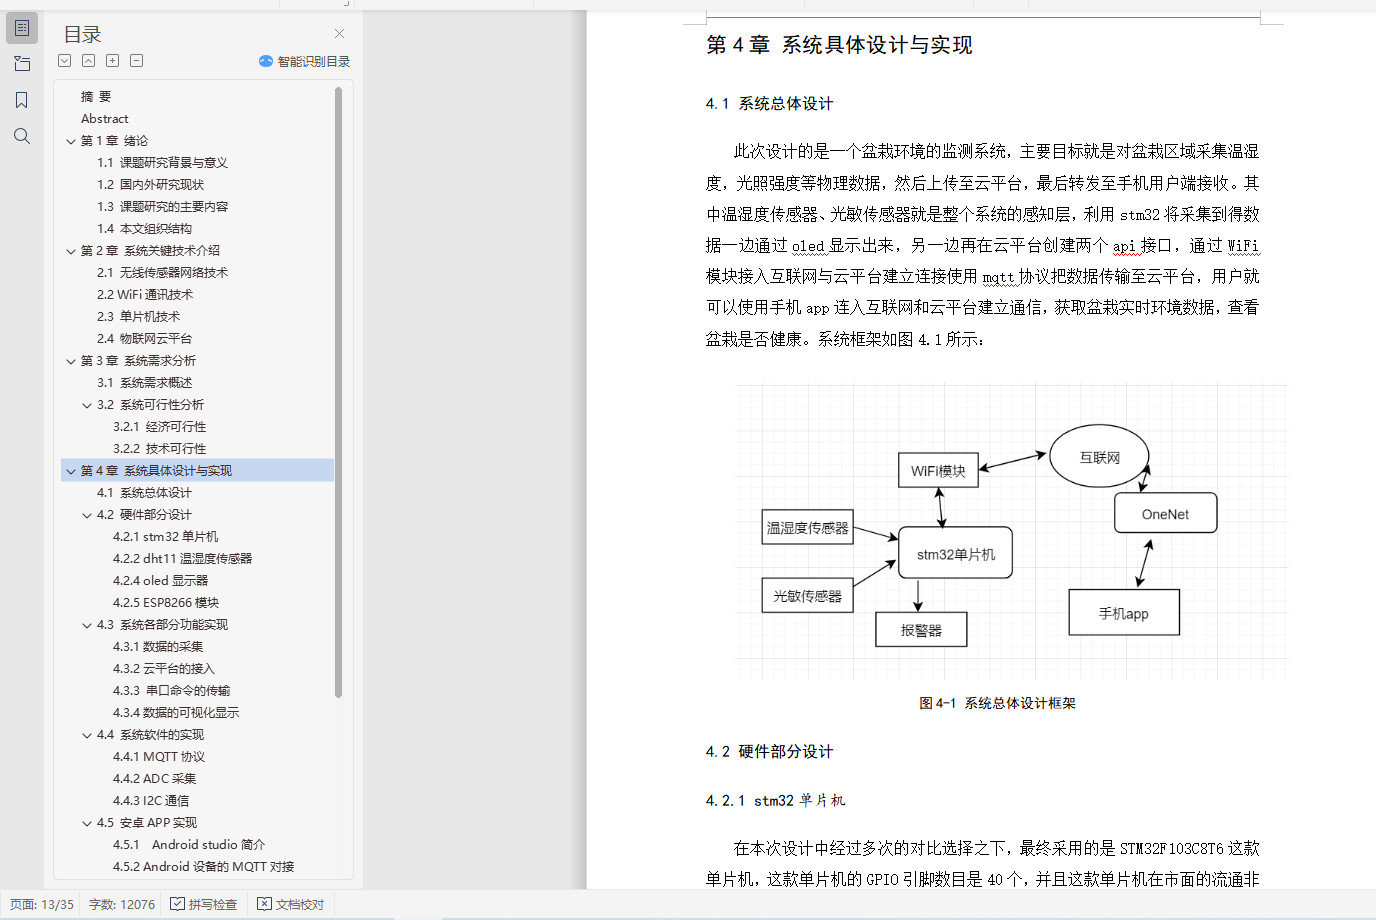Click 文档校对 in status bar
This screenshot has width=1376, height=920.
click(x=291, y=904)
